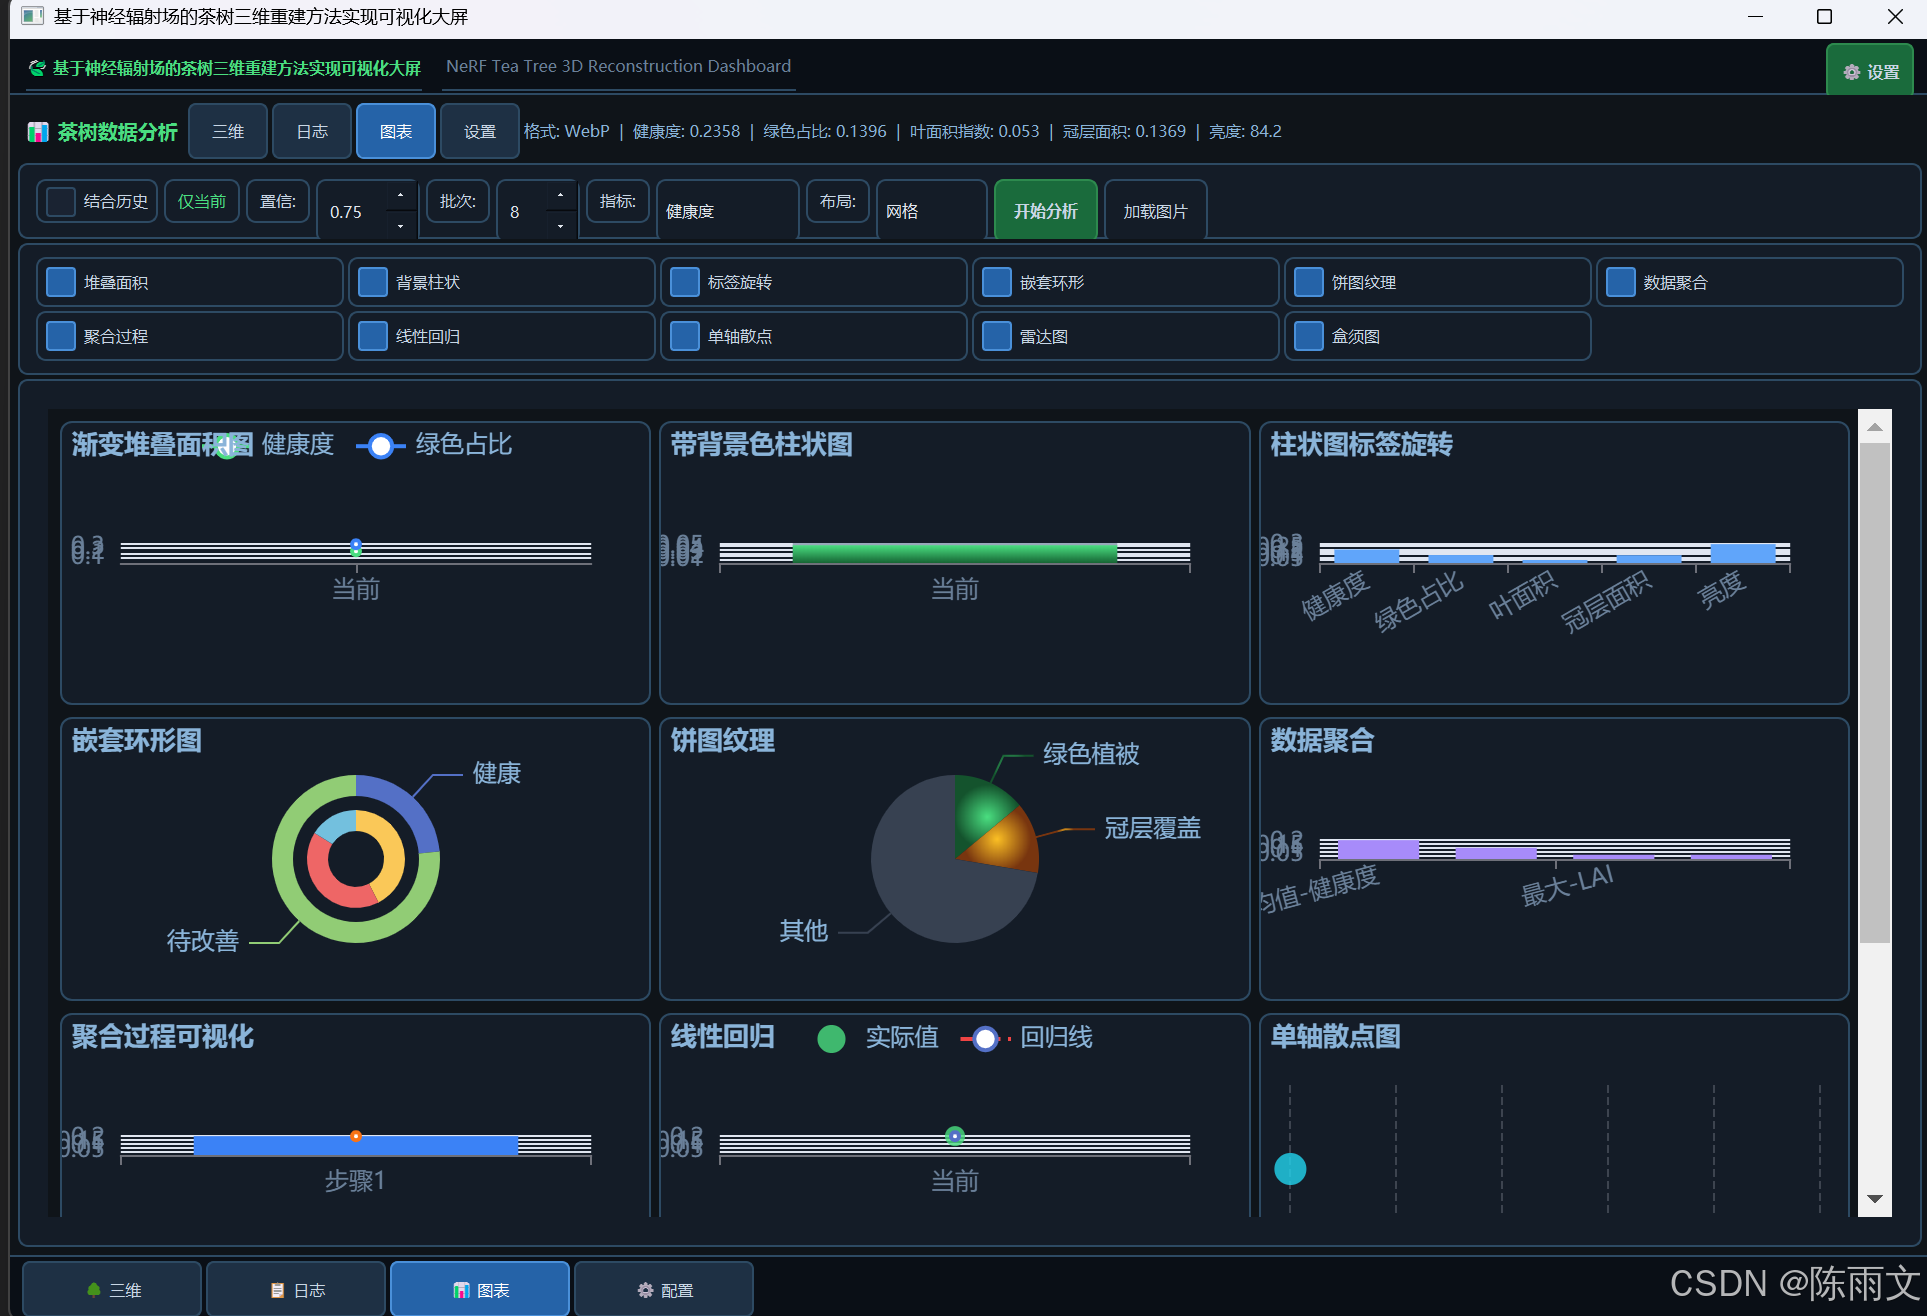Screen dimensions: 1927x1316
Task: Open the 布局 网格 dropdown
Action: (x=931, y=211)
